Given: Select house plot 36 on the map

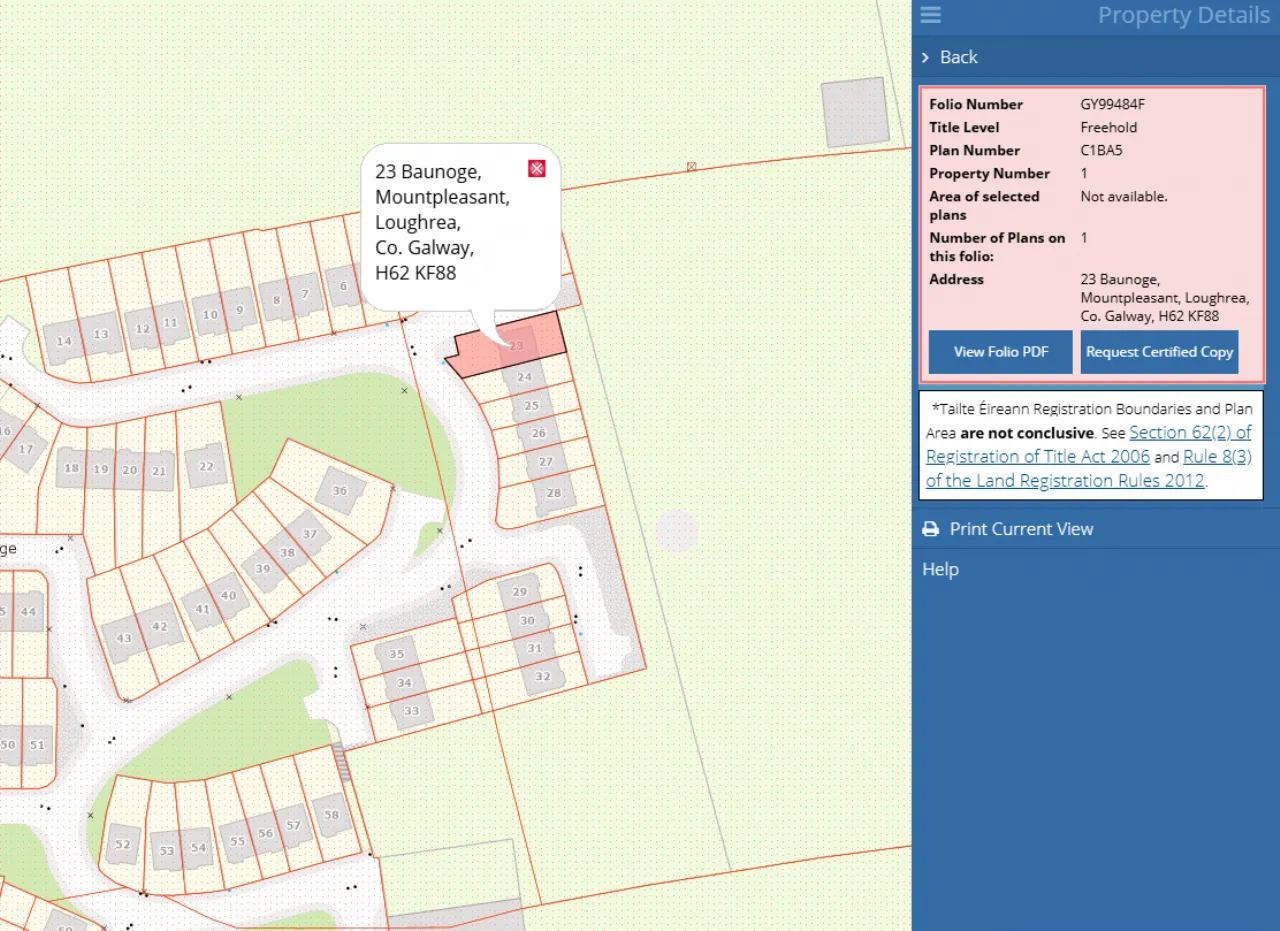Looking at the screenshot, I should point(340,490).
